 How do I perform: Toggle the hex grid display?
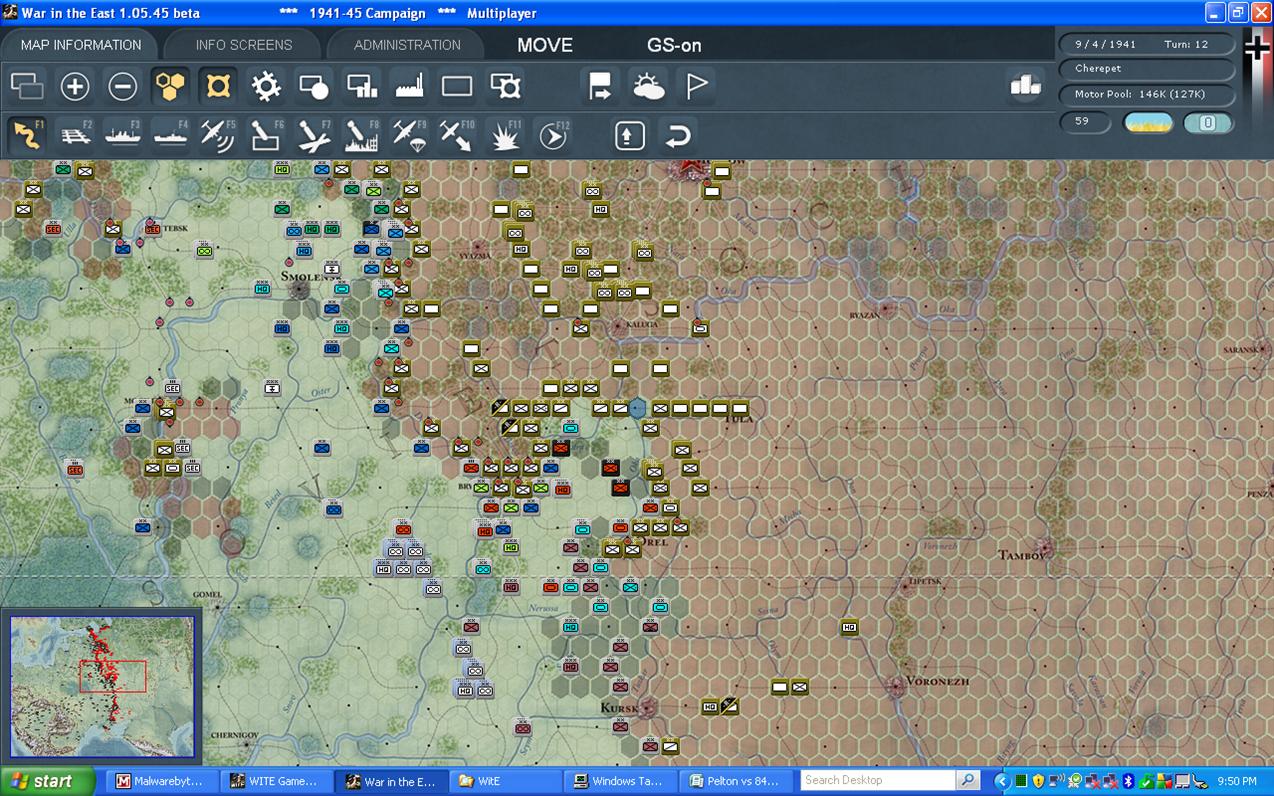click(171, 87)
